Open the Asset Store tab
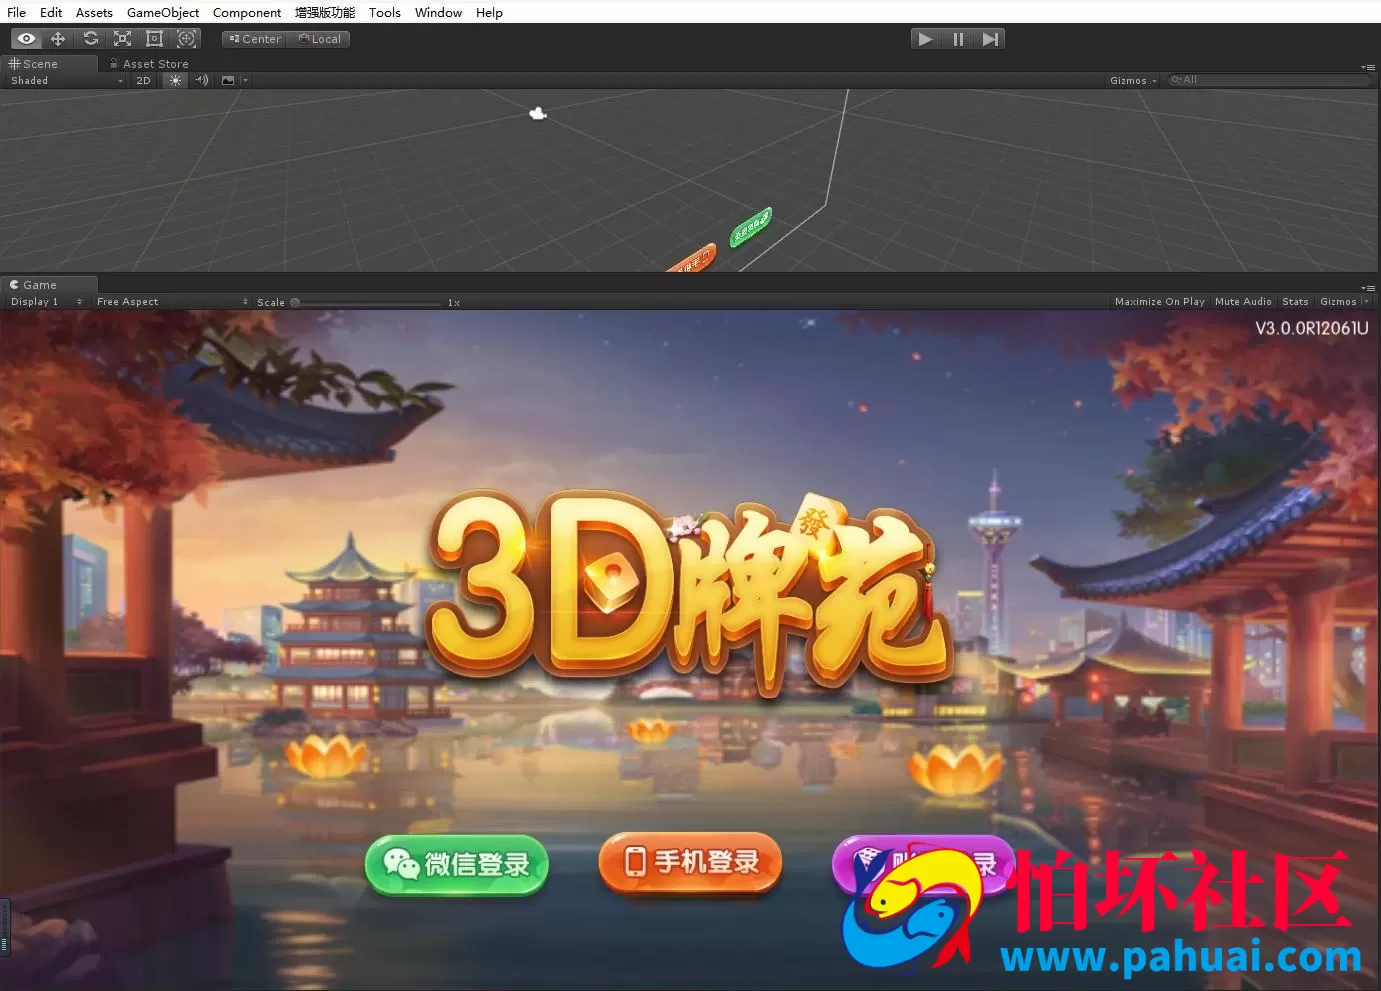 pyautogui.click(x=149, y=63)
